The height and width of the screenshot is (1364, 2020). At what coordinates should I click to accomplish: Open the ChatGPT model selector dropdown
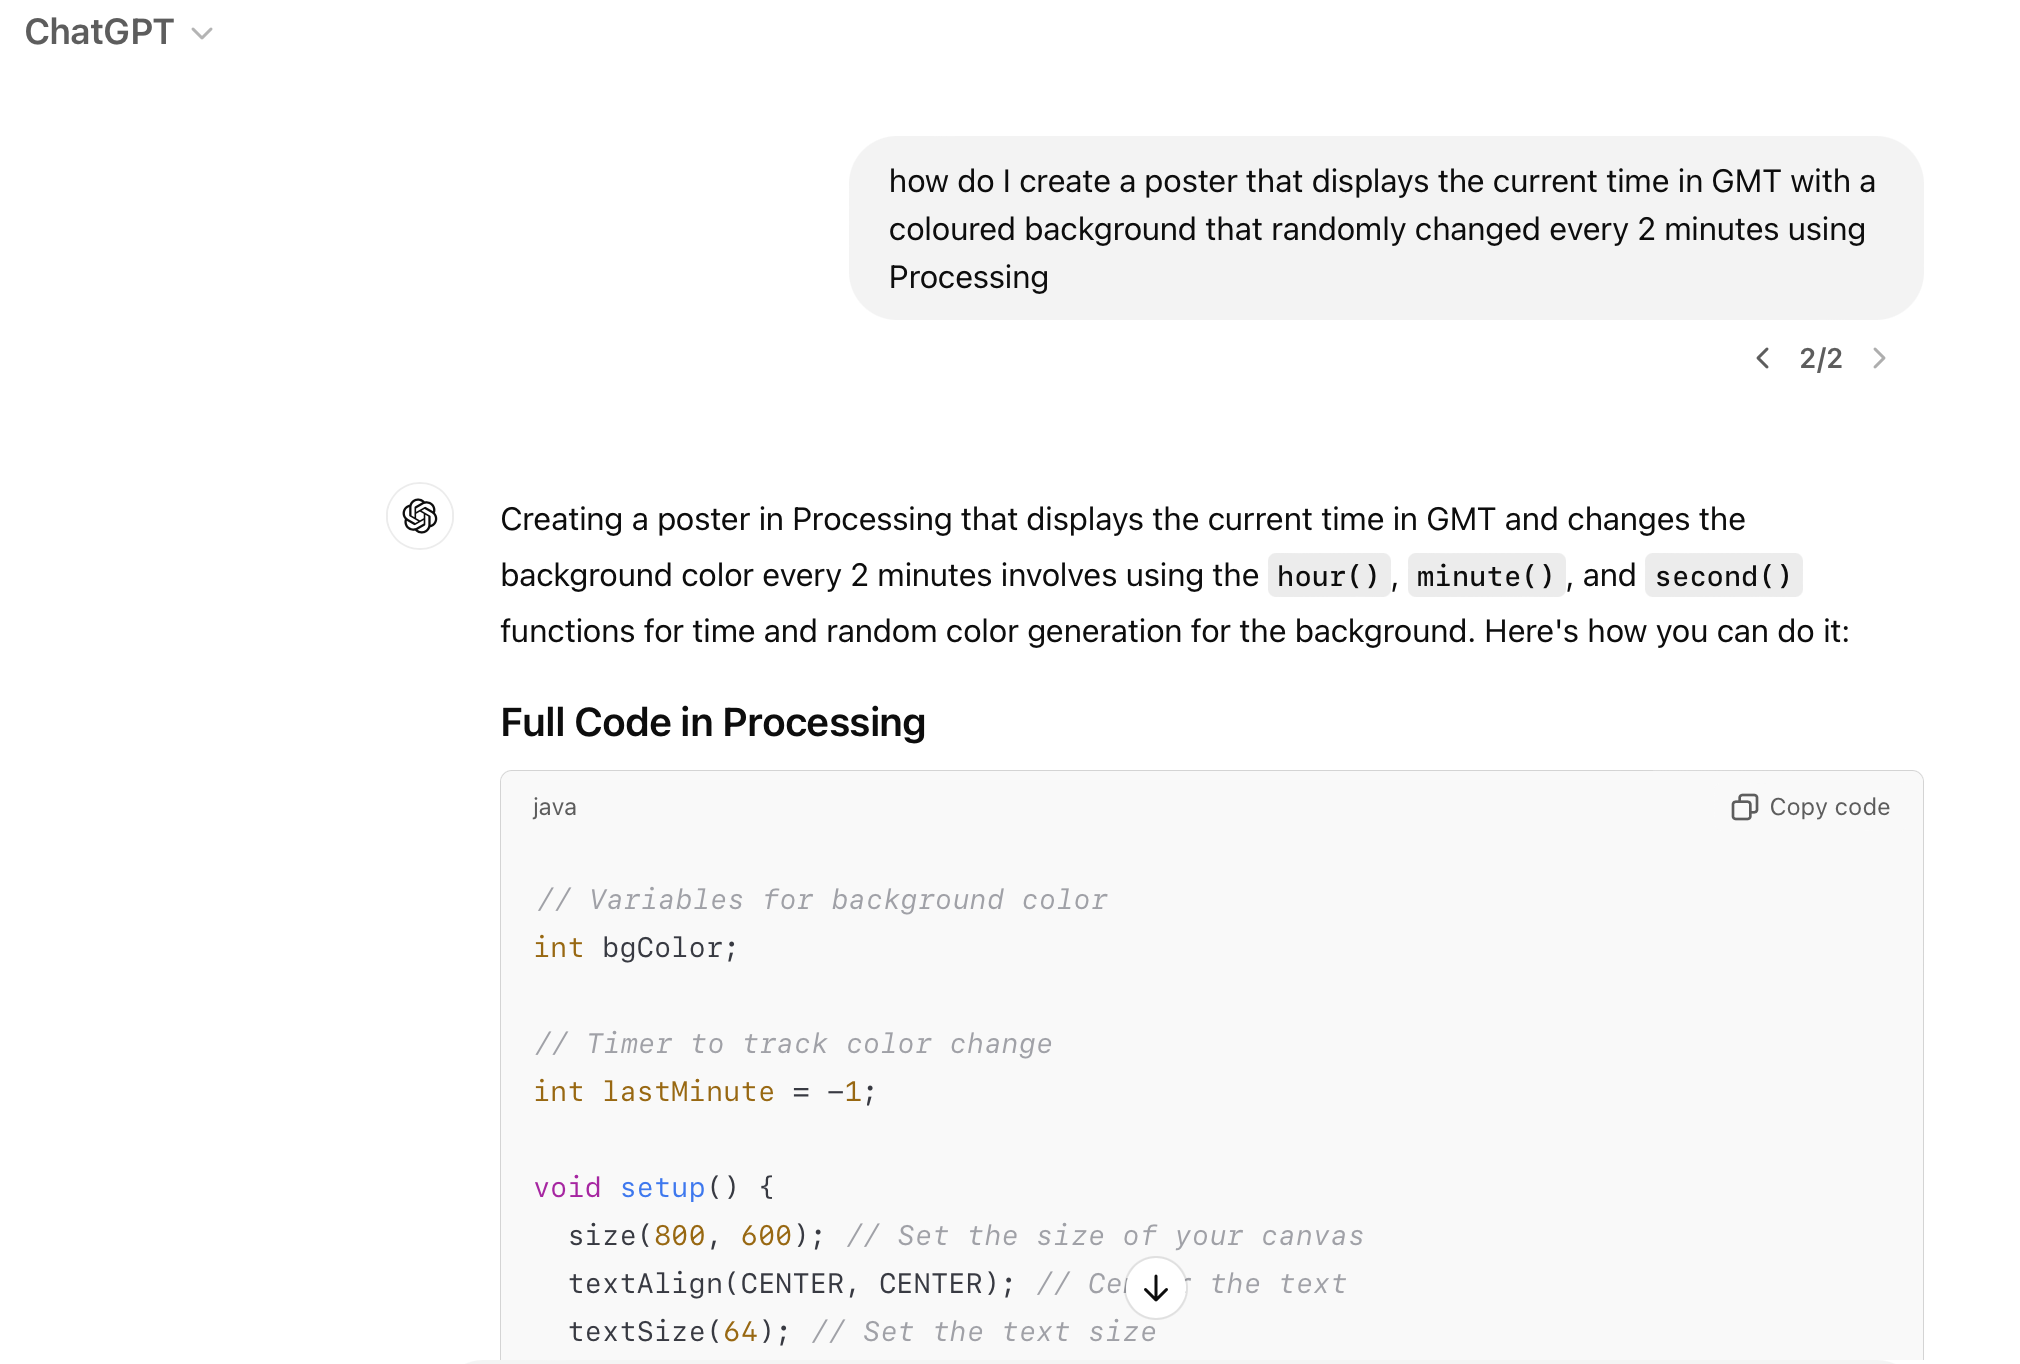point(118,32)
